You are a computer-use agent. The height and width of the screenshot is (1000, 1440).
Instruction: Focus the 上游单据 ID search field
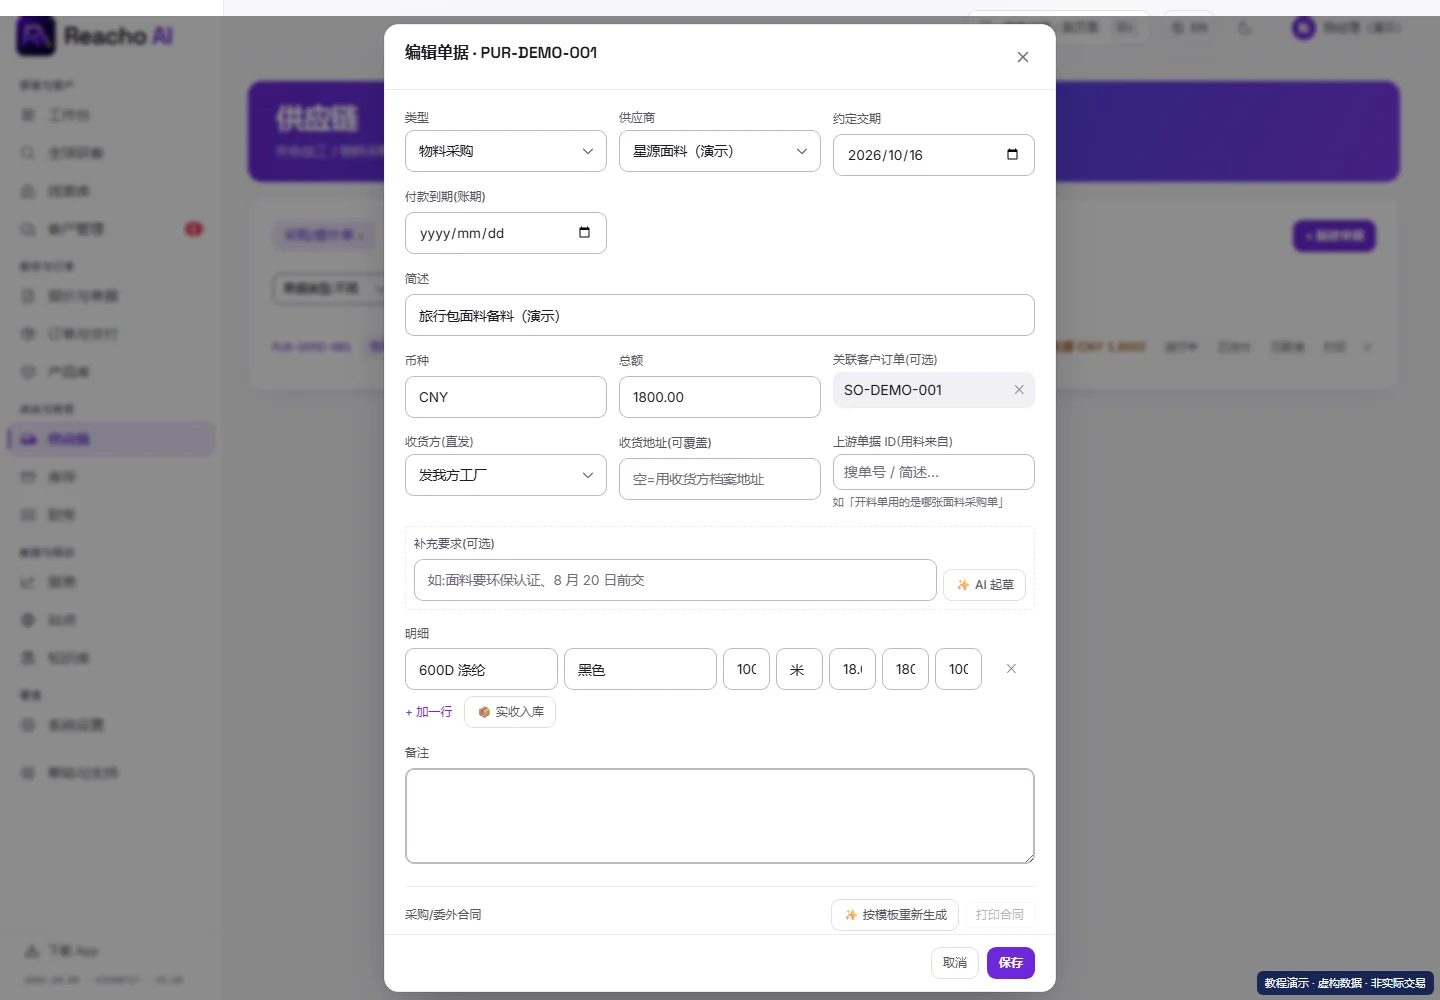(934, 472)
